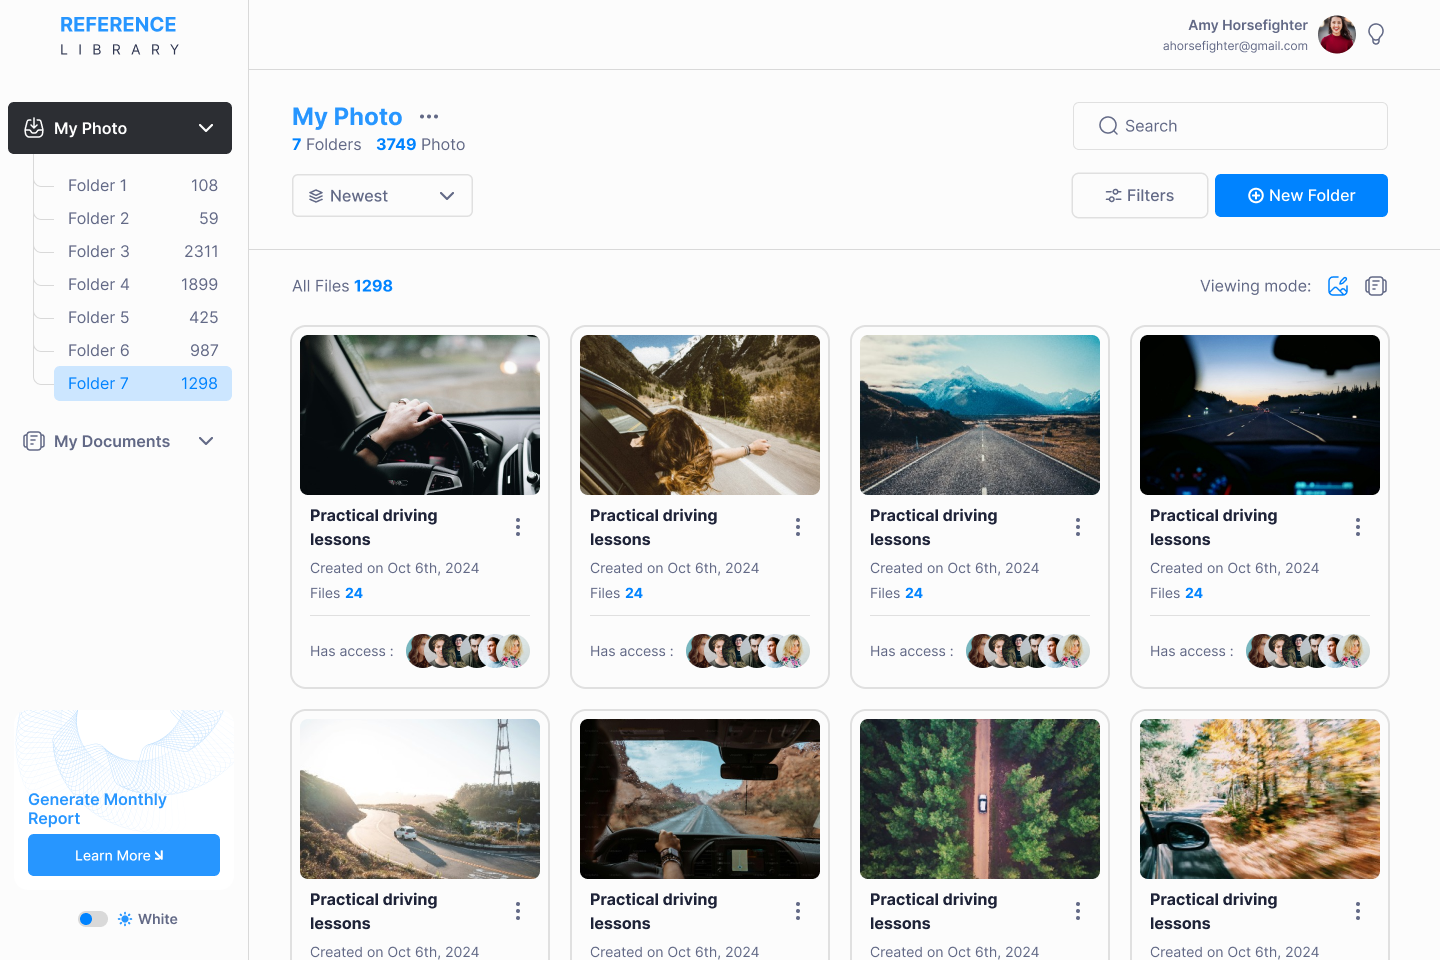This screenshot has height=960, width=1440.
Task: Open options menu of the woman-in-car-window card
Action: 798,527
